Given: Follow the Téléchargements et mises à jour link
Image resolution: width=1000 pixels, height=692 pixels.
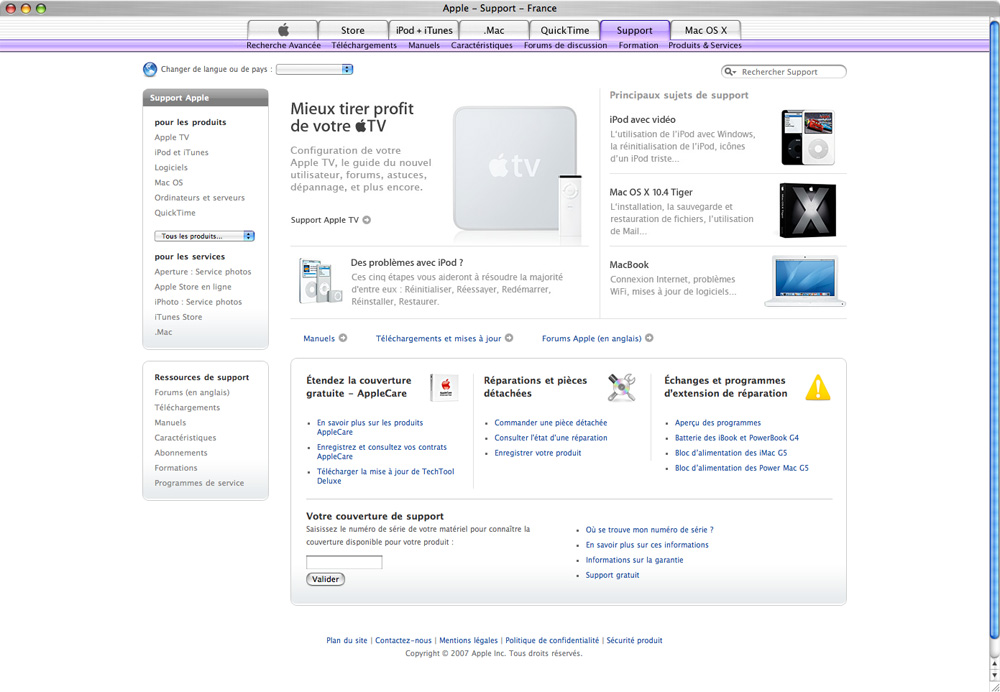Looking at the screenshot, I should point(438,339).
